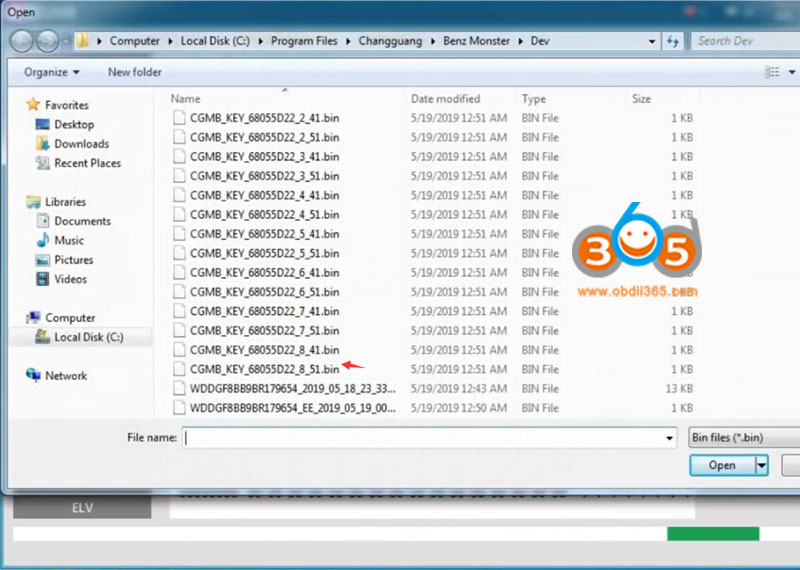
Task: Click the New folder toolbar button
Action: pos(133,72)
